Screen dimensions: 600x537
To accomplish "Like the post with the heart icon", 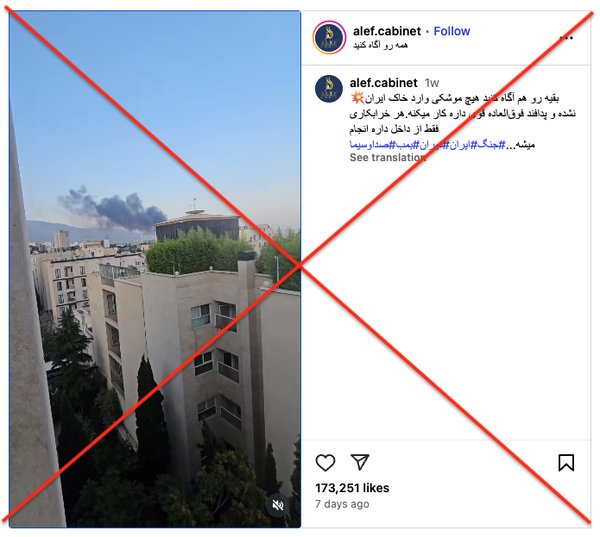I will click(325, 462).
